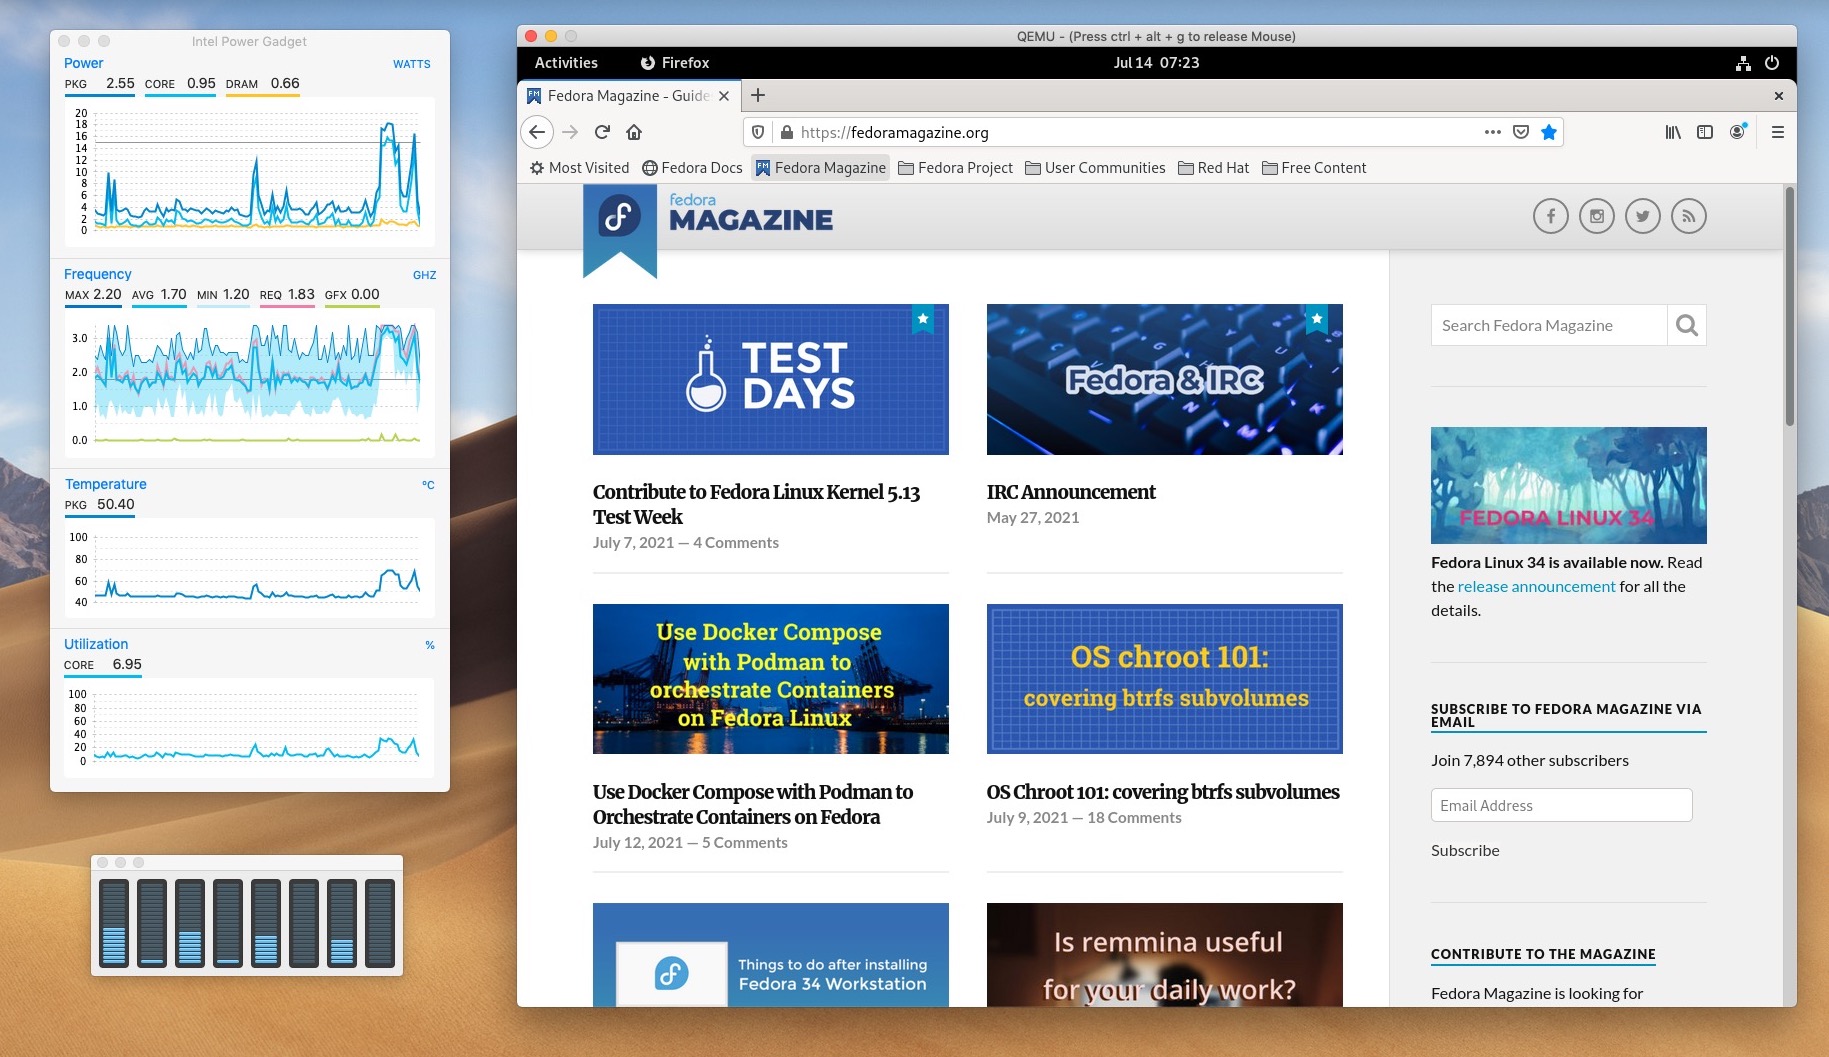This screenshot has width=1829, height=1057.
Task: Open the RSS feed icon
Action: tap(1689, 216)
